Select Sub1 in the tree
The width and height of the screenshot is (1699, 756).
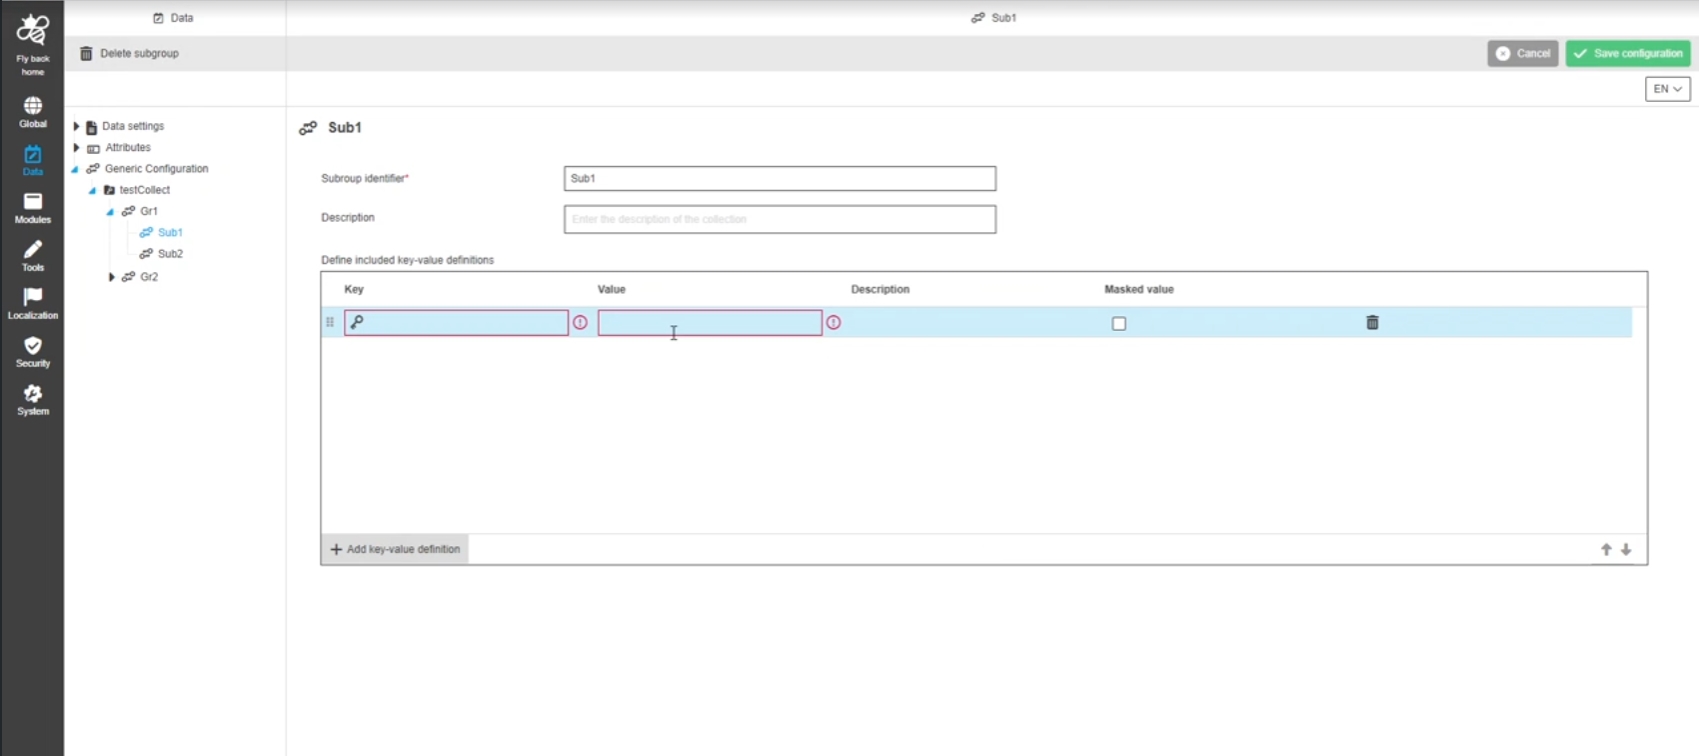pos(170,232)
